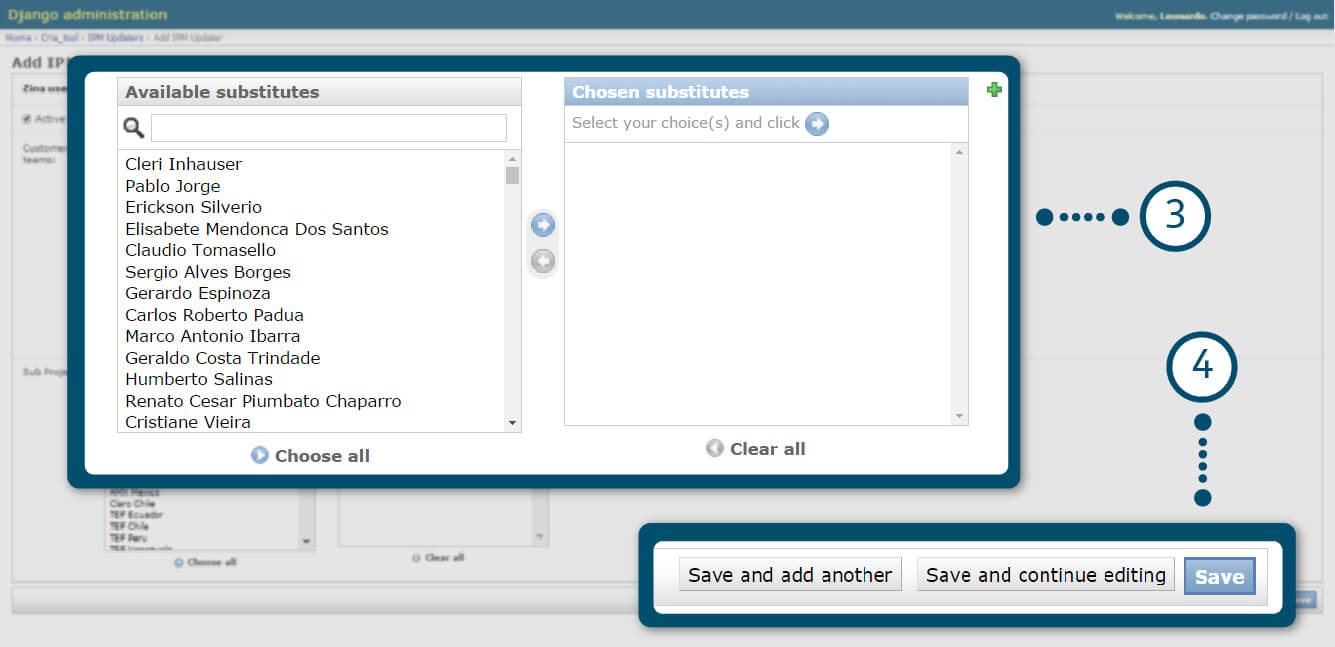Open the Home breadcrumb link
The height and width of the screenshot is (647, 1335).
pos(18,38)
